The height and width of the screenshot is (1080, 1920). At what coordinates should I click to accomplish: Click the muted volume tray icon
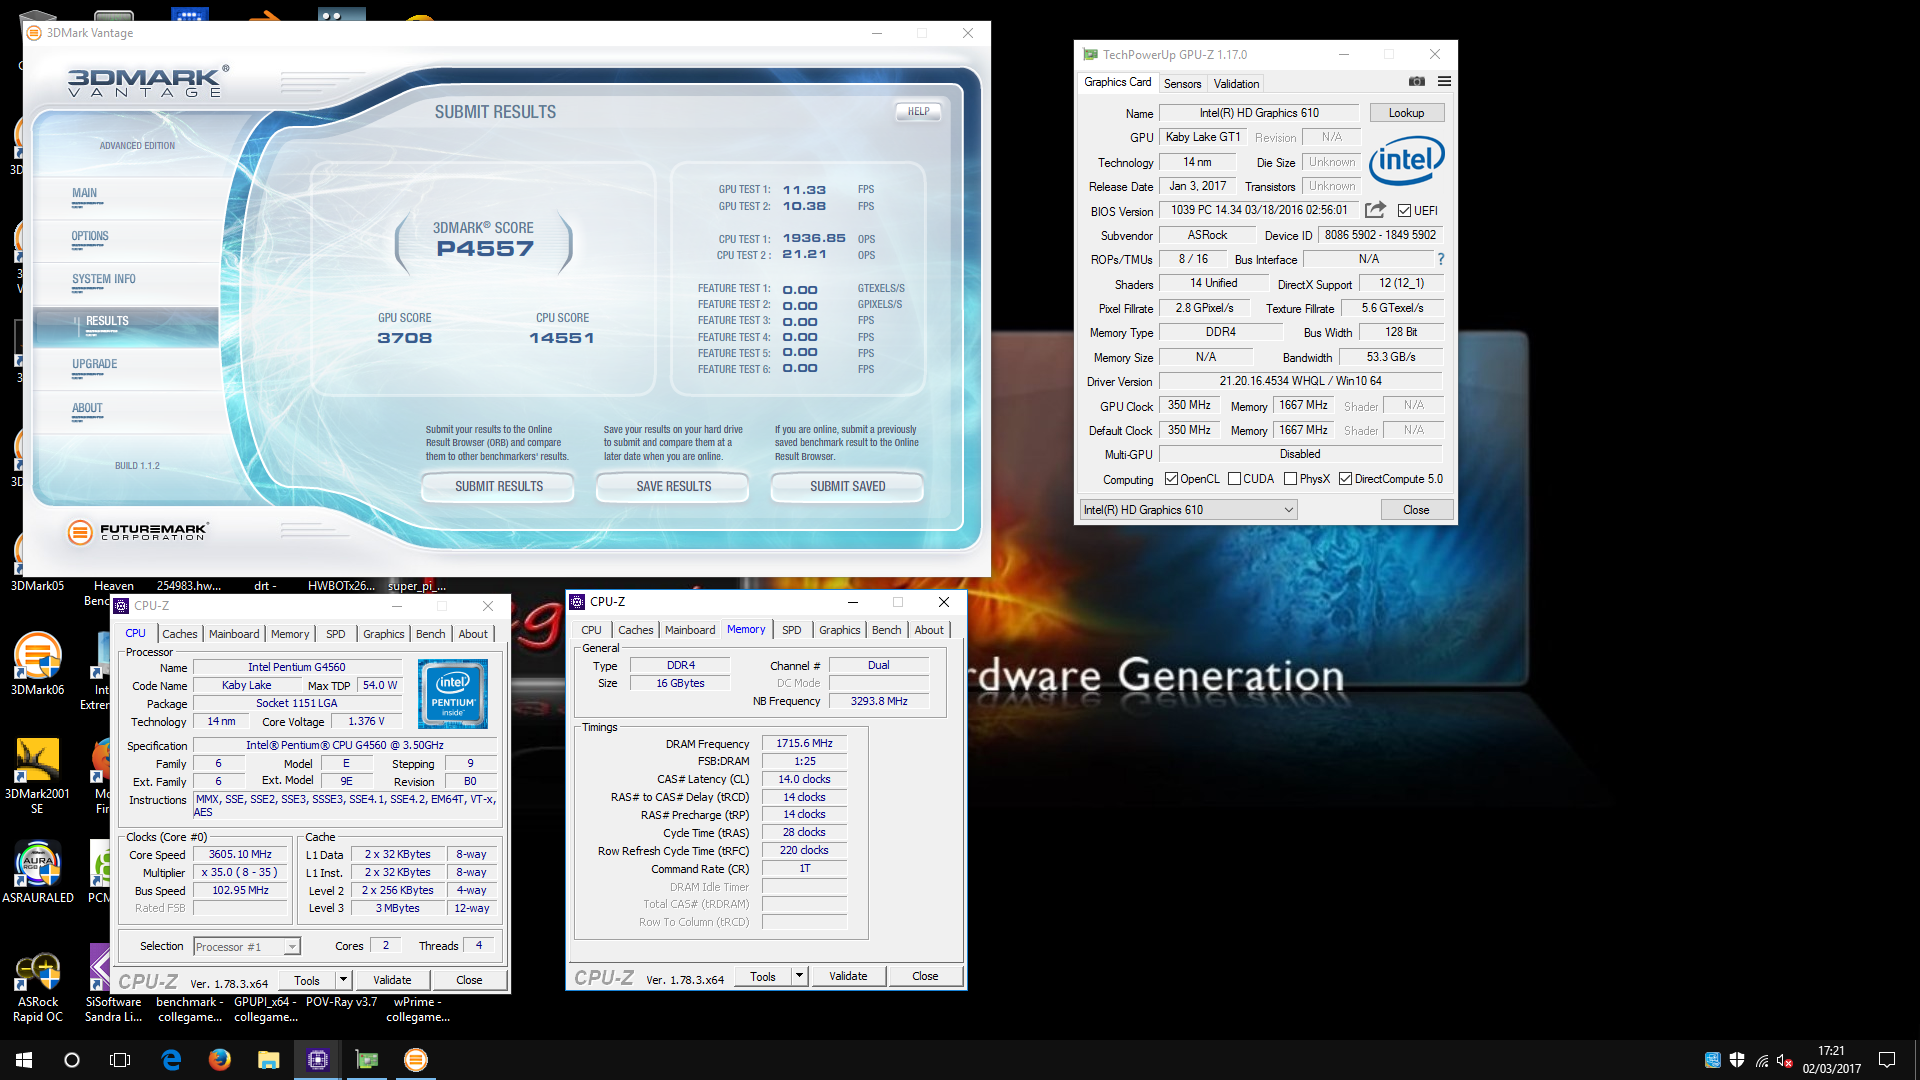coord(1784,1060)
